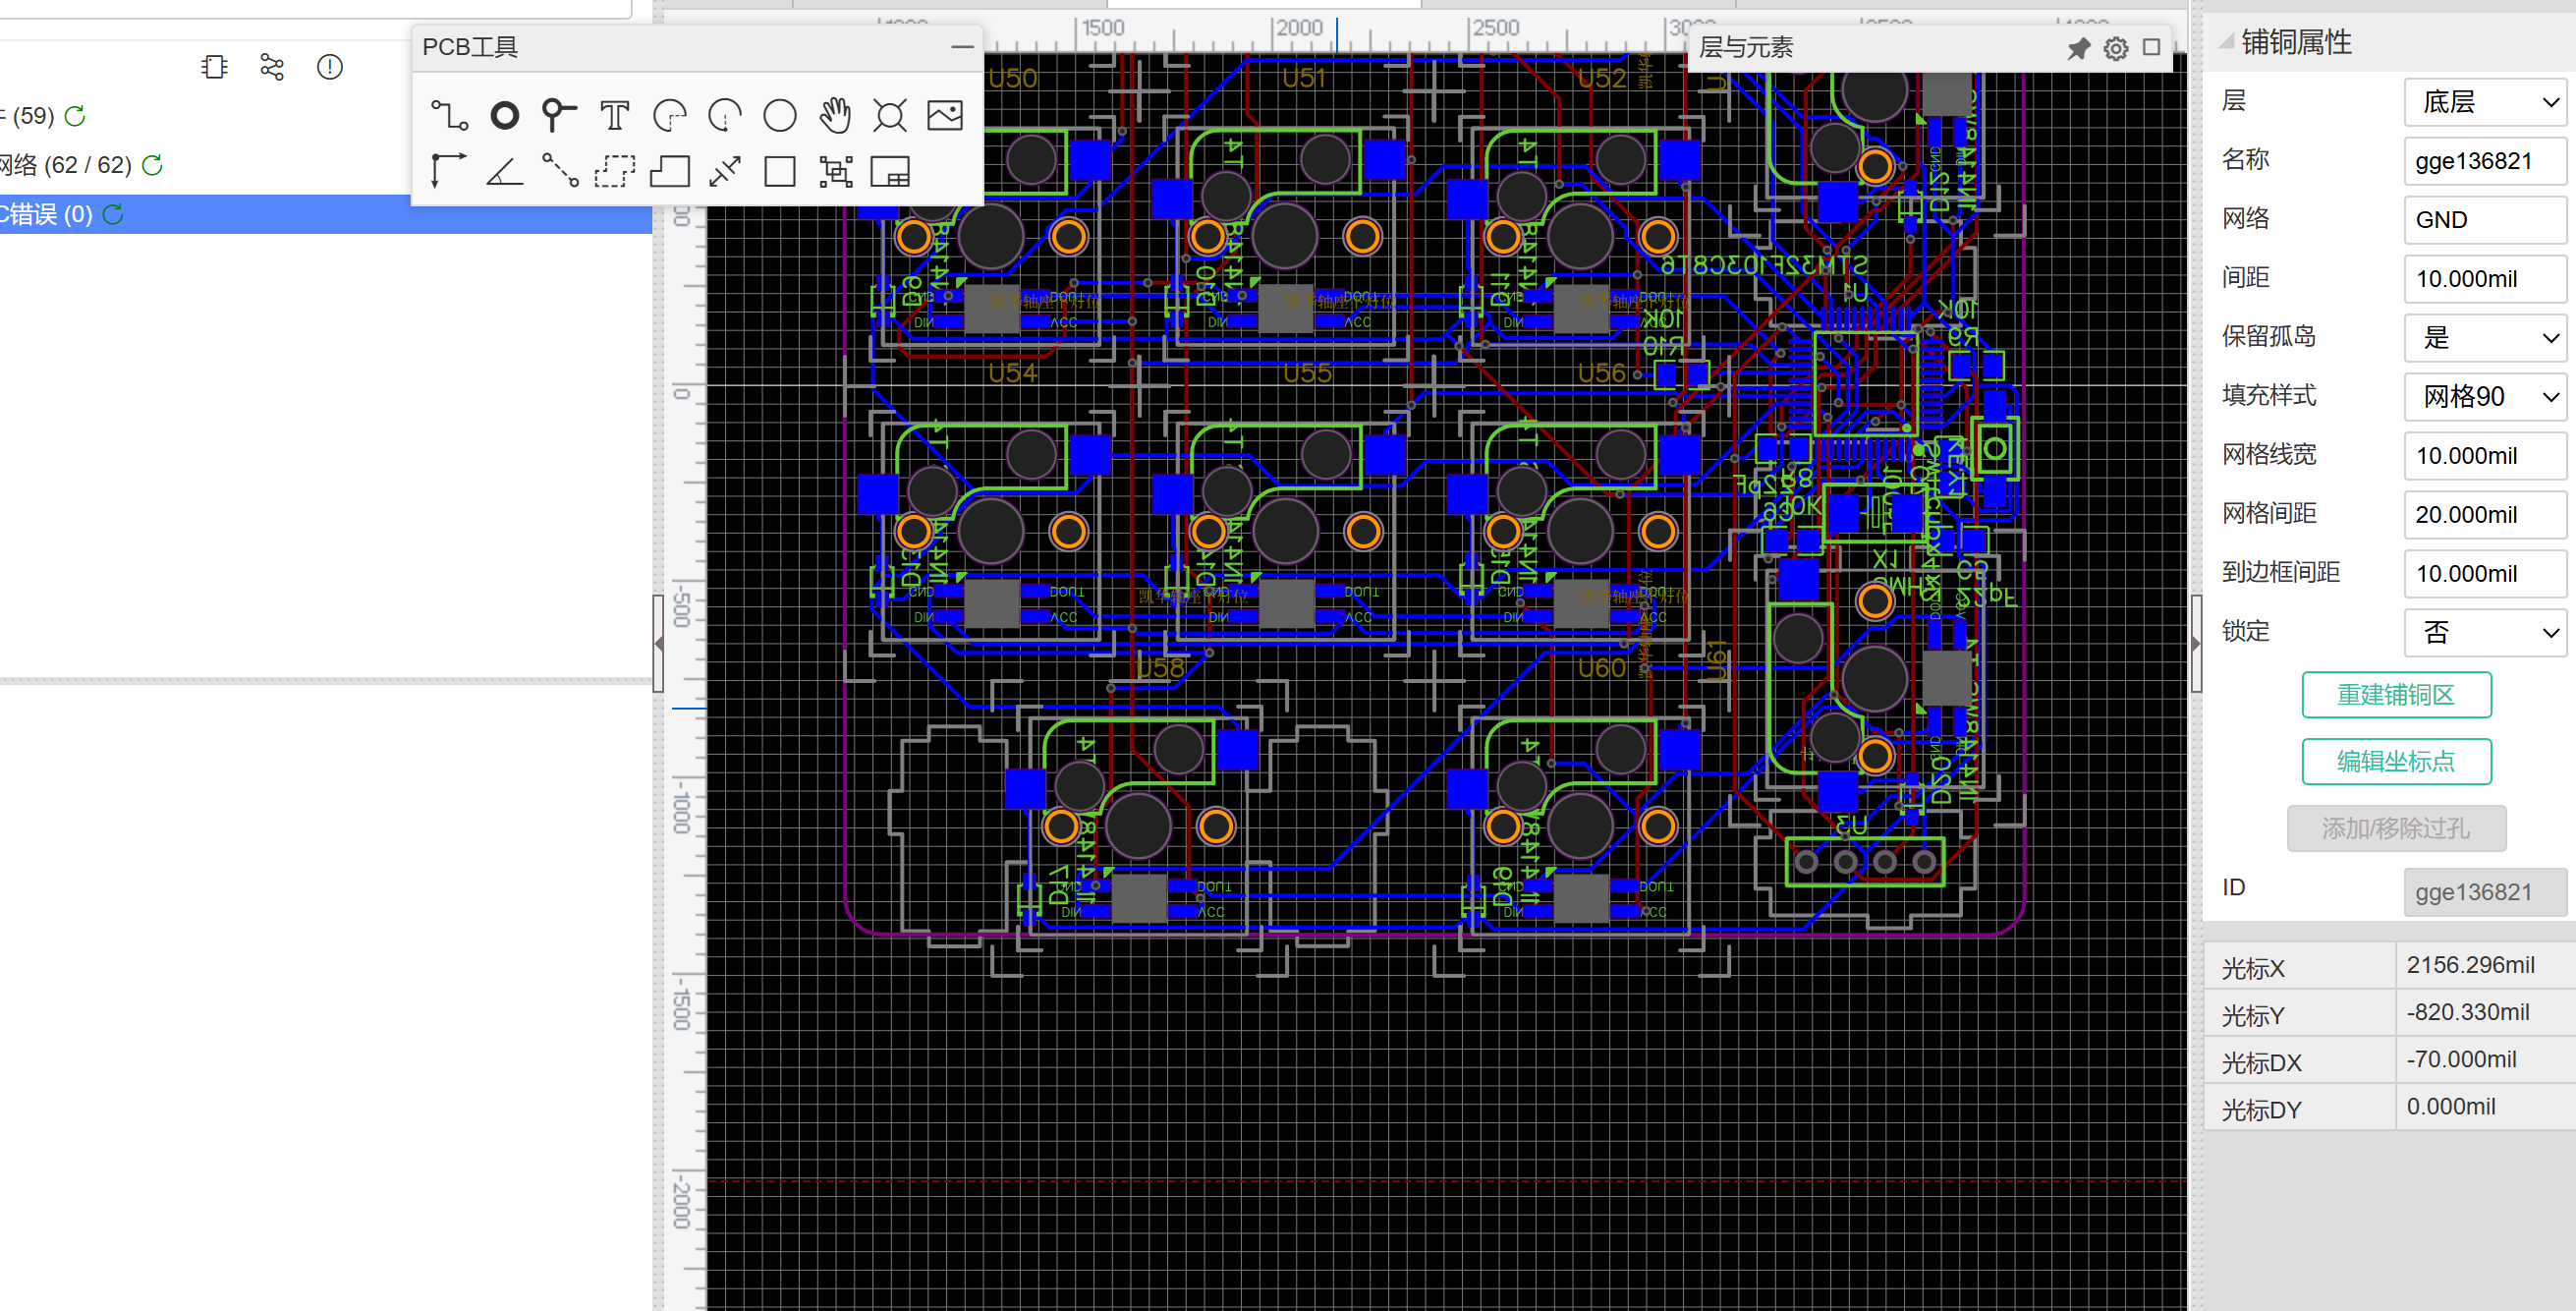Viewport: 2576px width, 1311px height.
Task: Open the 锁定 dropdown showing 否
Action: [x=2484, y=632]
